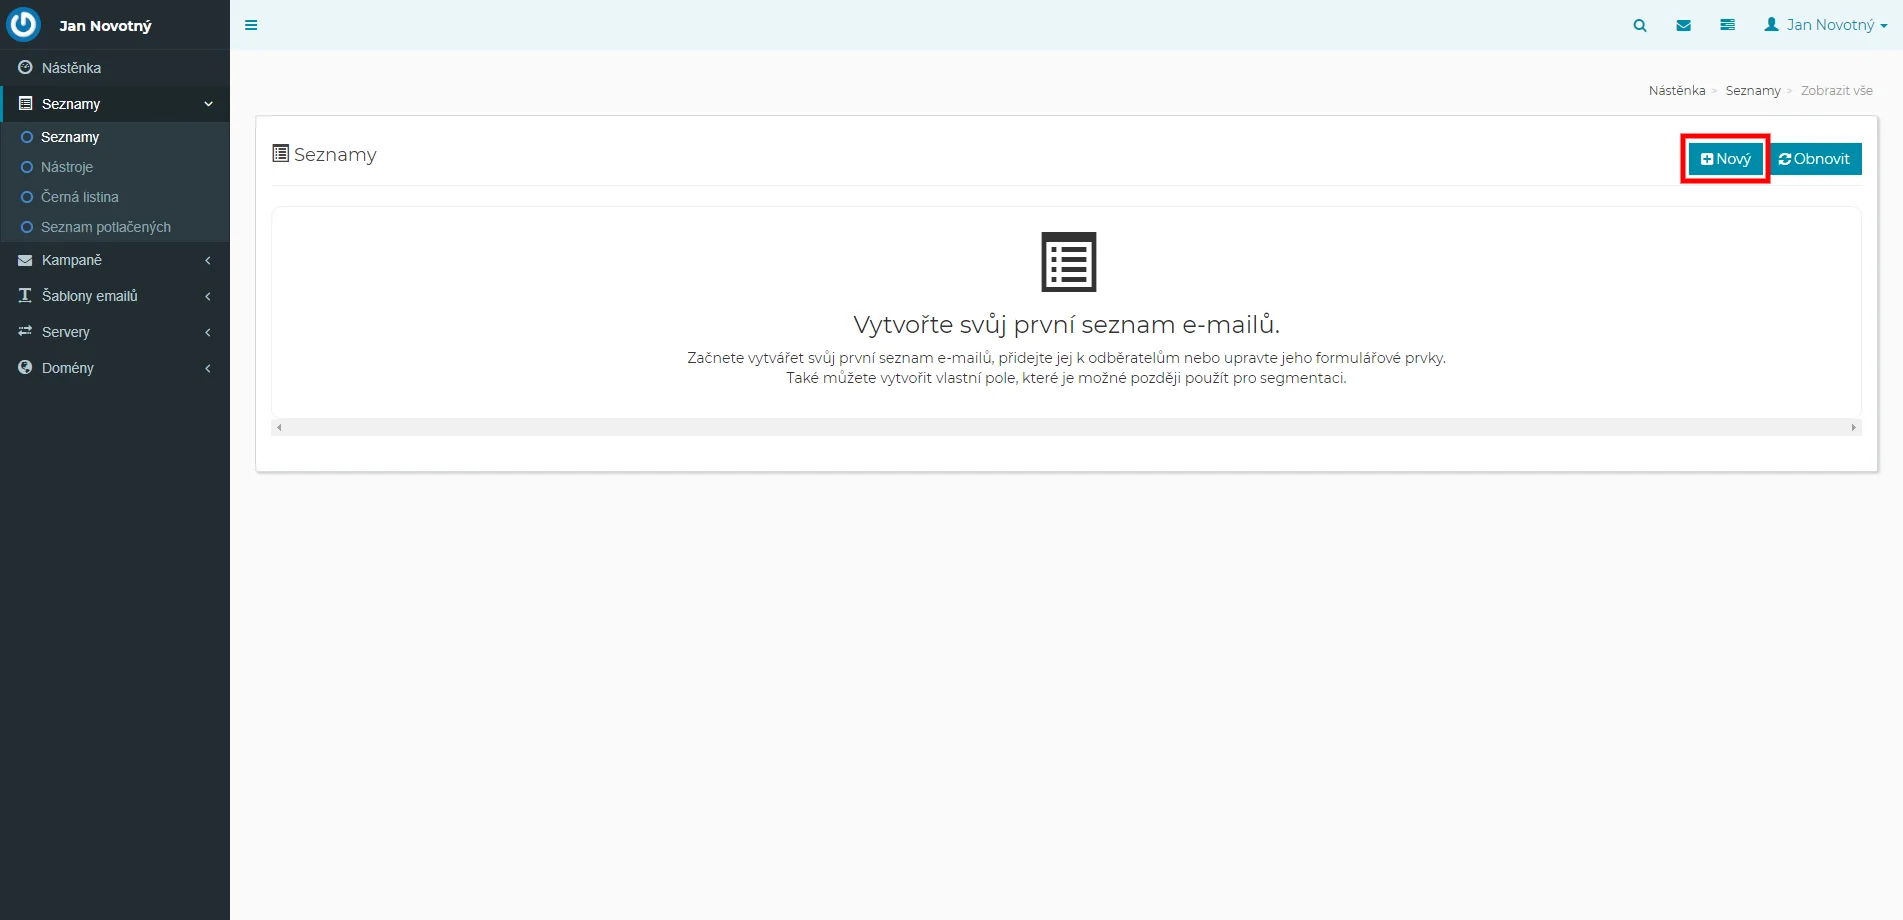Click the Nástěnka breadcrumb link

click(x=1677, y=91)
